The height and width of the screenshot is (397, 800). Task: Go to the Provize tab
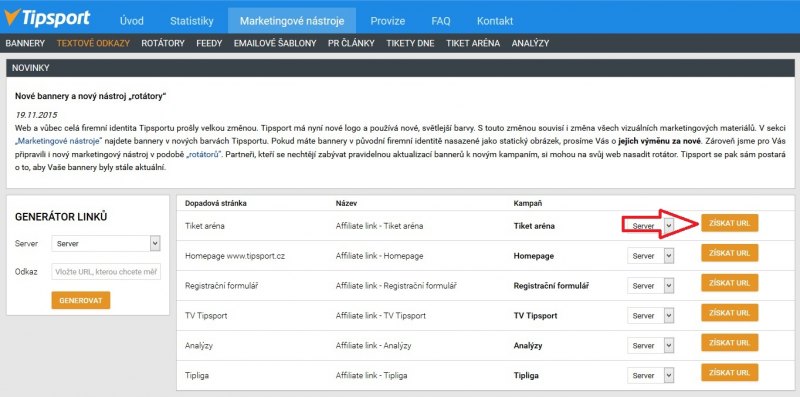(388, 21)
